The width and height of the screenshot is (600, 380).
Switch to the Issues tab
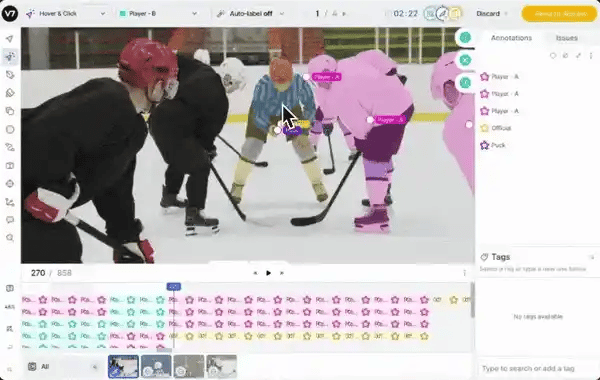[566, 38]
